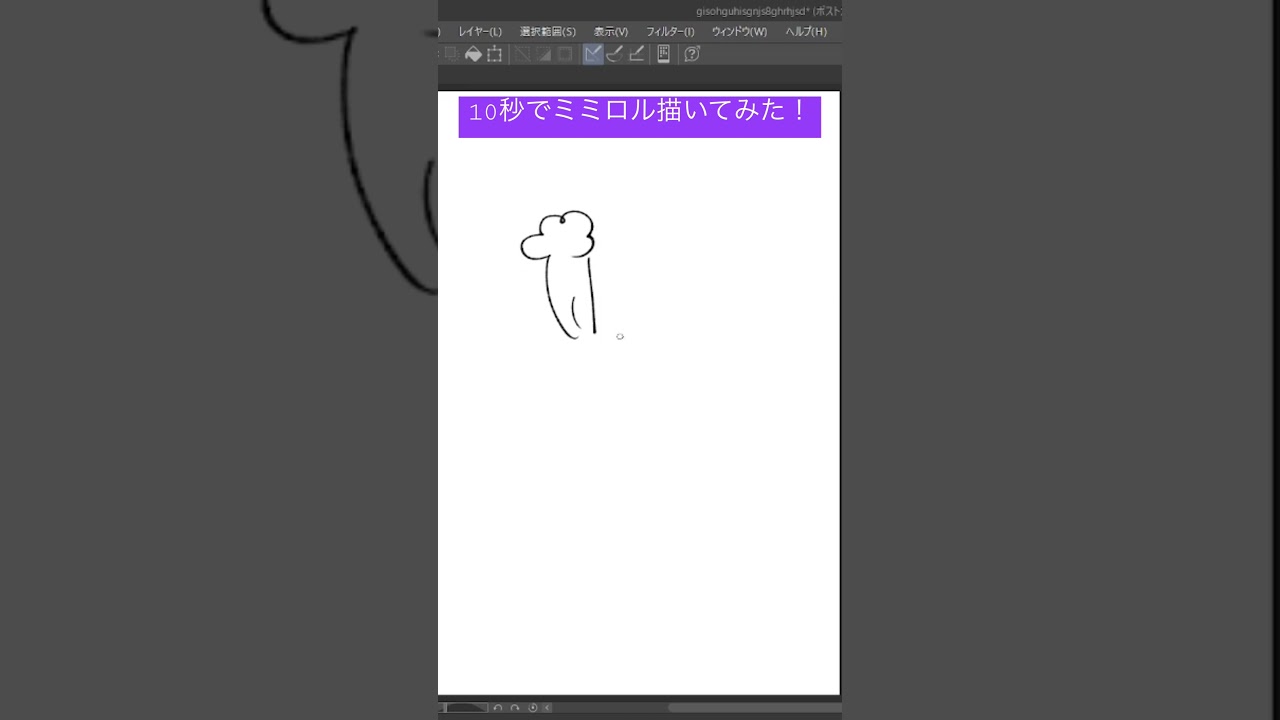
Task: Open the 選択範囲(S) menu
Action: (x=547, y=32)
